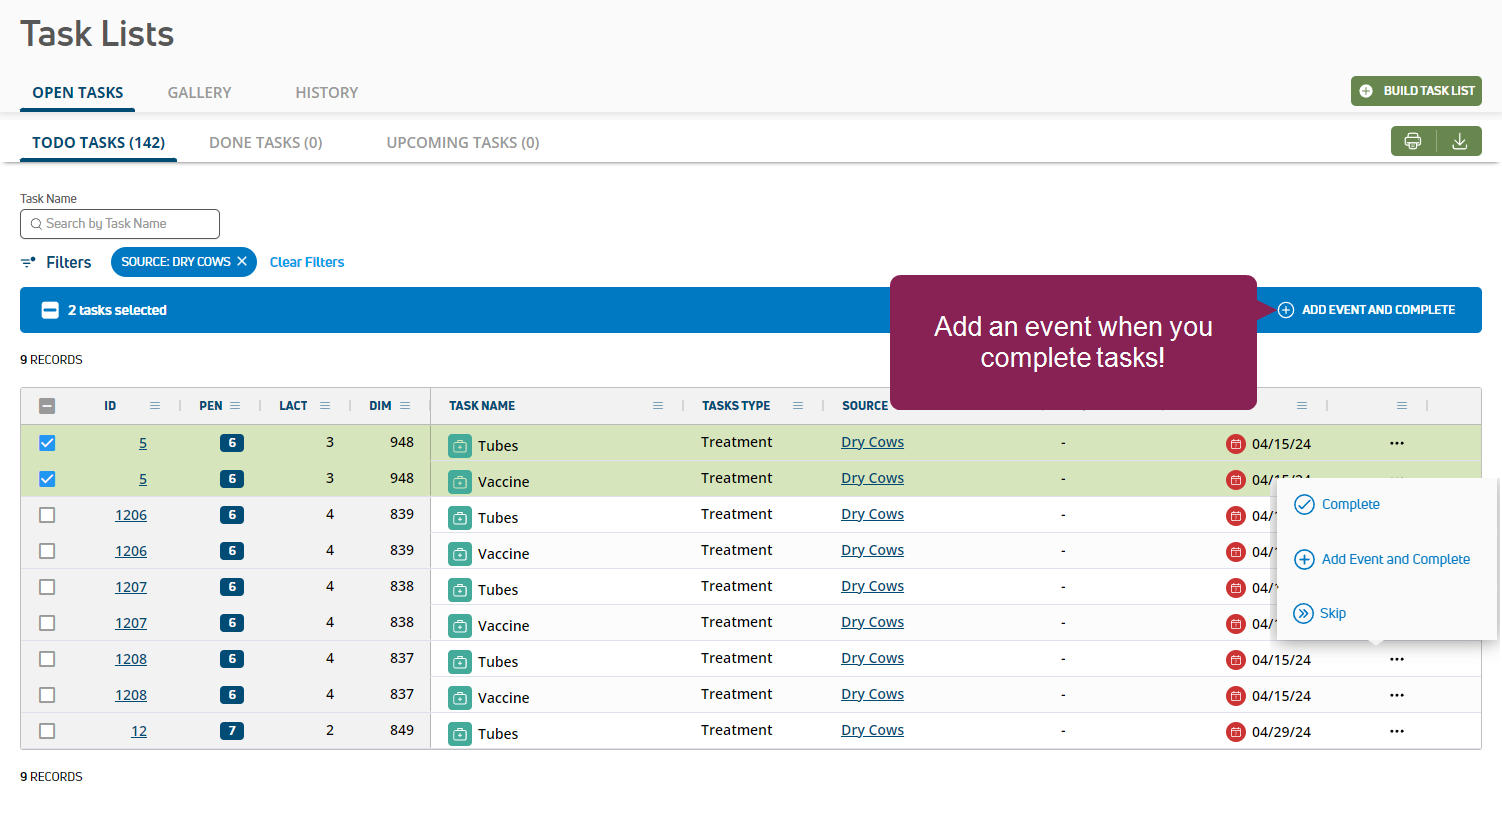Click the deselect icon in the blue selection bar
This screenshot has width=1502, height=820.
click(x=50, y=310)
